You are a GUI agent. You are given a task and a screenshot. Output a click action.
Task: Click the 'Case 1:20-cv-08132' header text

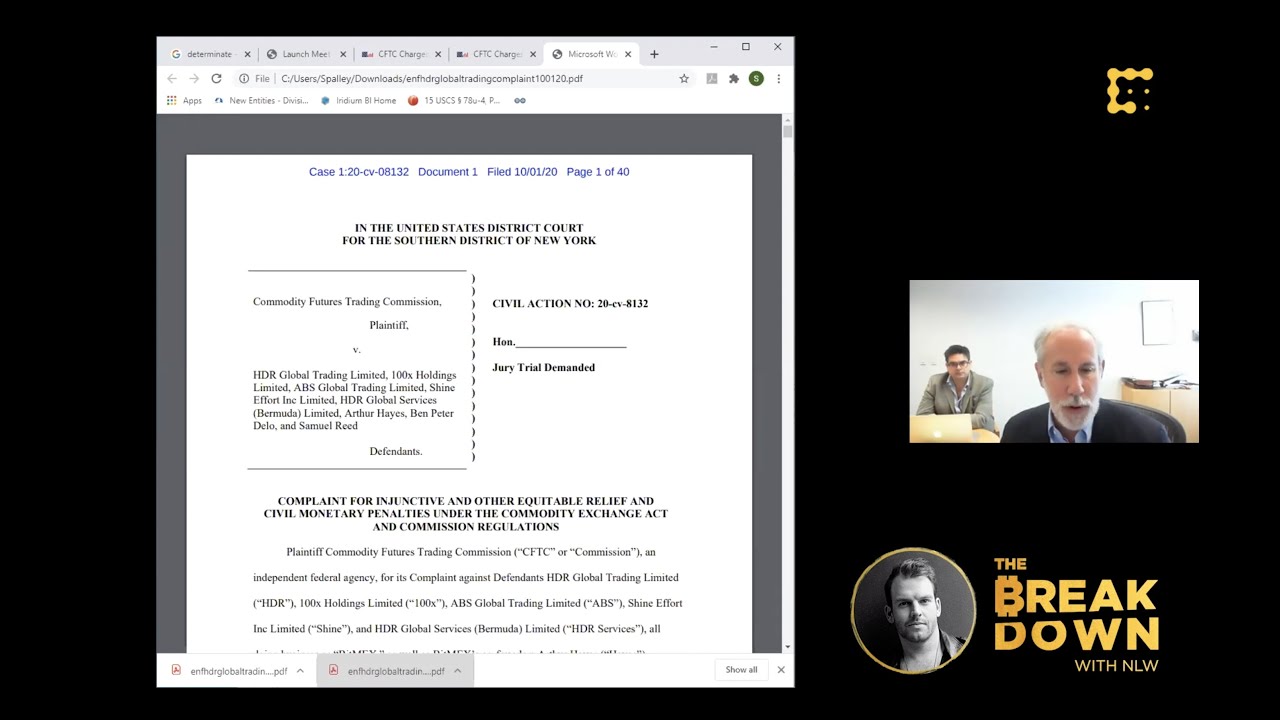[x=359, y=172]
